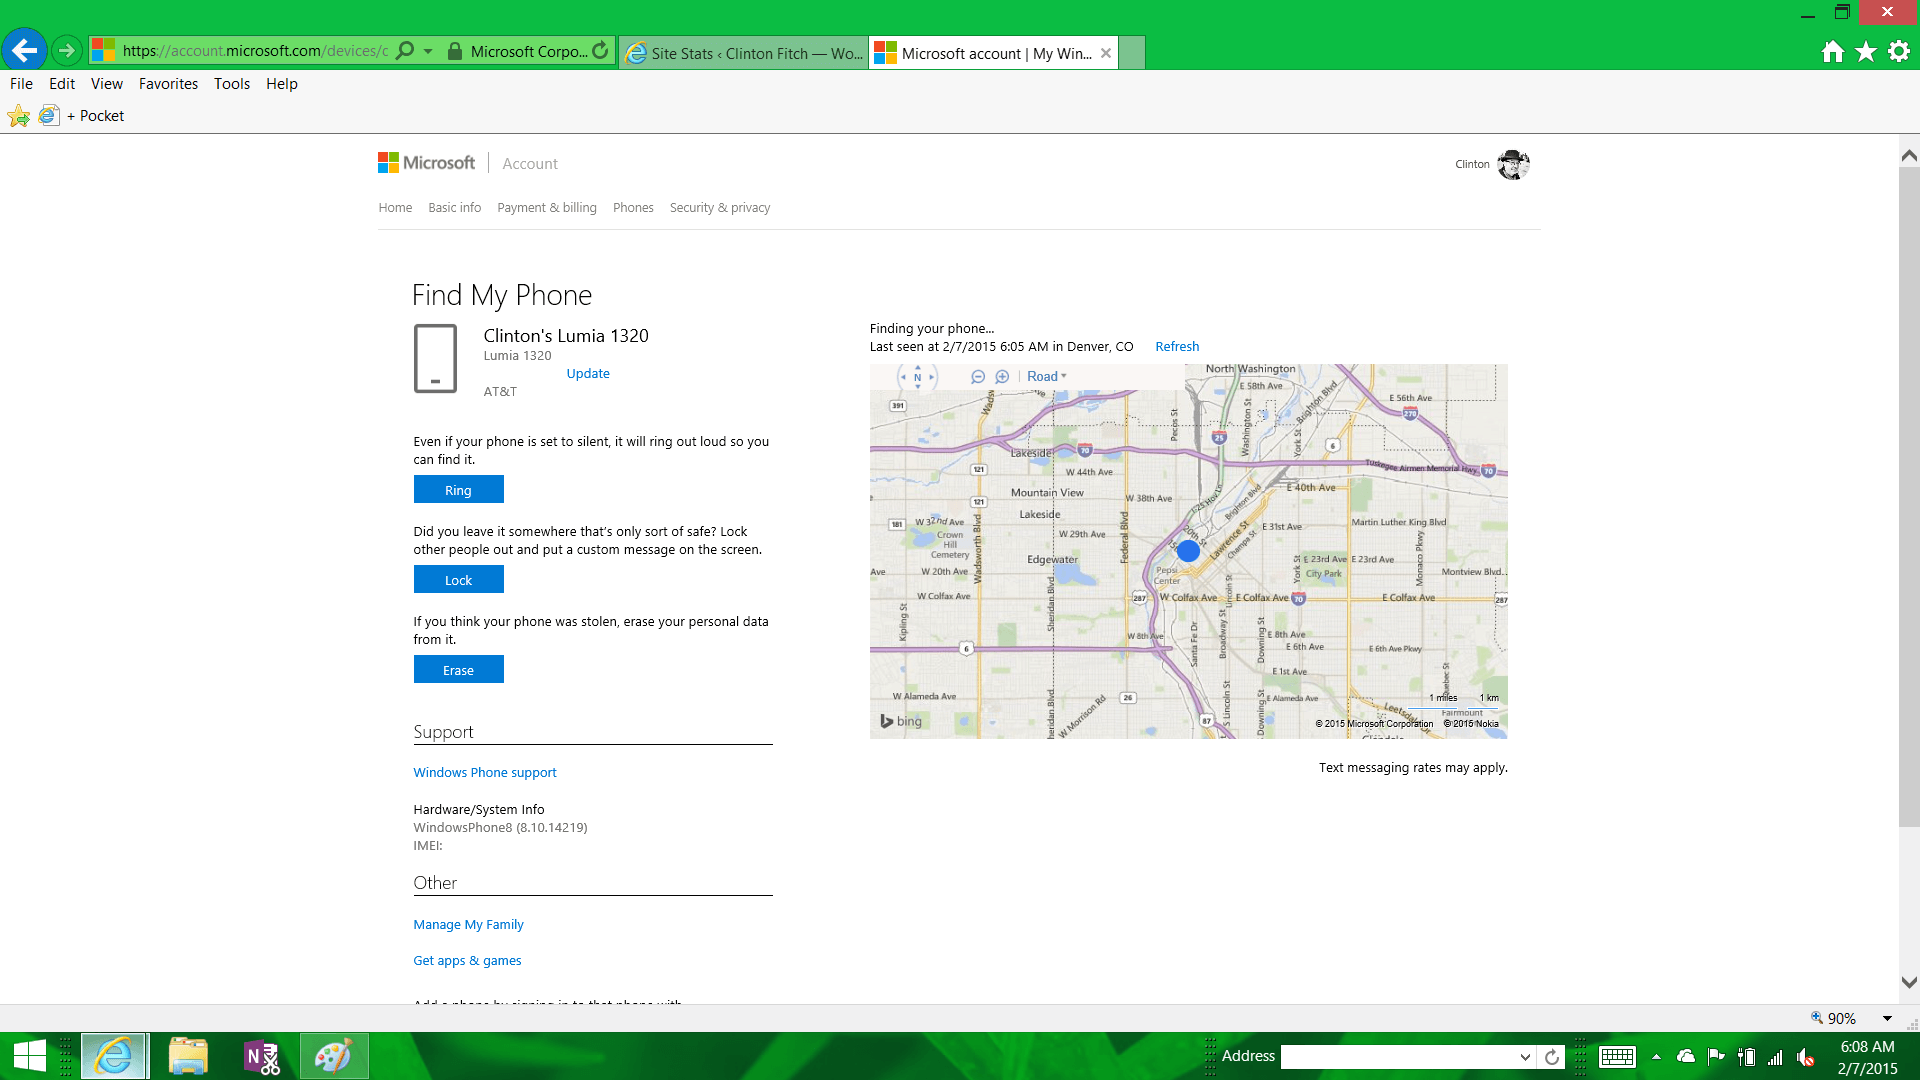Screen dimensions: 1920x1080
Task: Click the blue phone location dot
Action: (x=1188, y=551)
